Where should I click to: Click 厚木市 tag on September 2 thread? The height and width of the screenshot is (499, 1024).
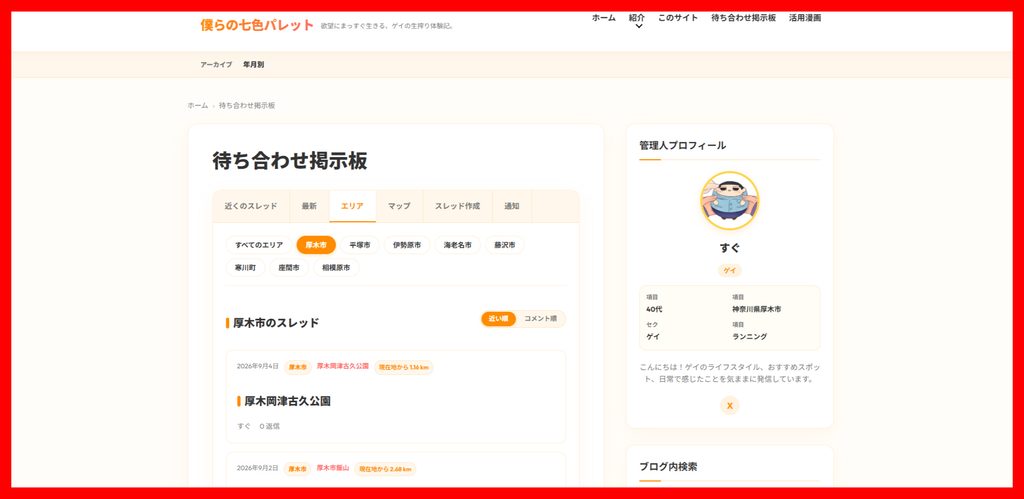pos(297,469)
